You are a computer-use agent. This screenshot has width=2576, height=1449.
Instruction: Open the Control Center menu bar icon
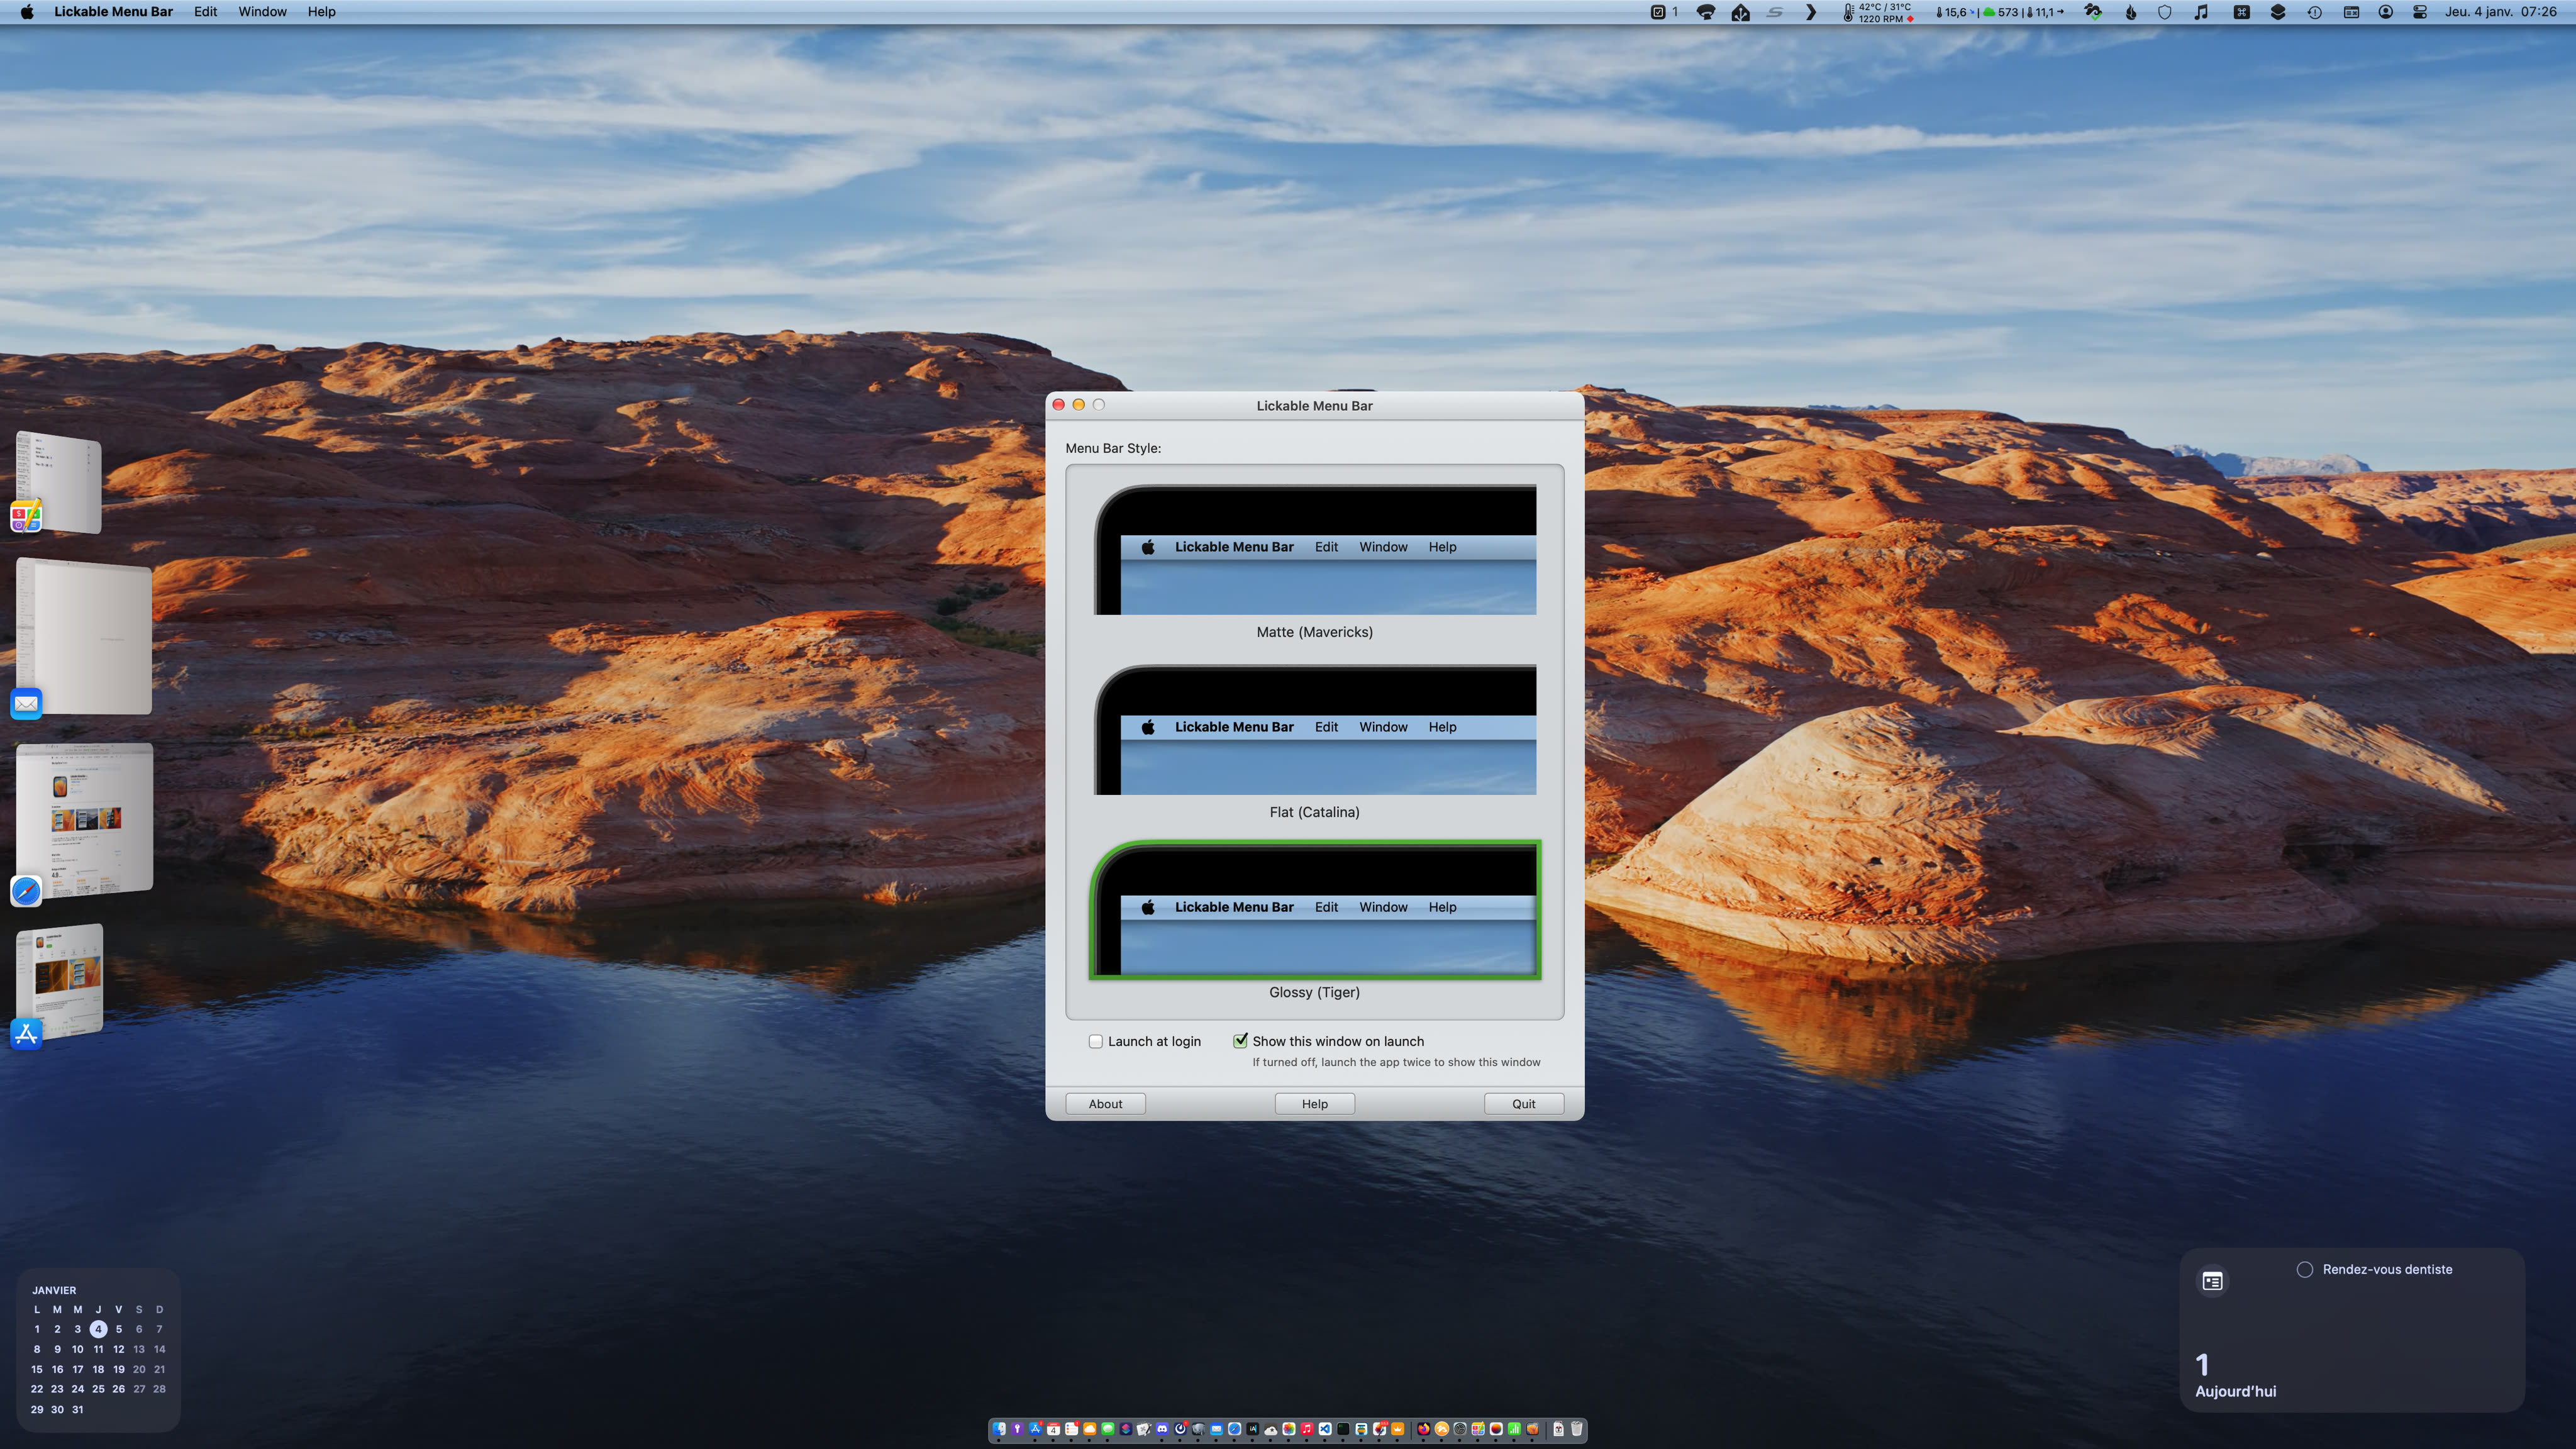click(2419, 12)
